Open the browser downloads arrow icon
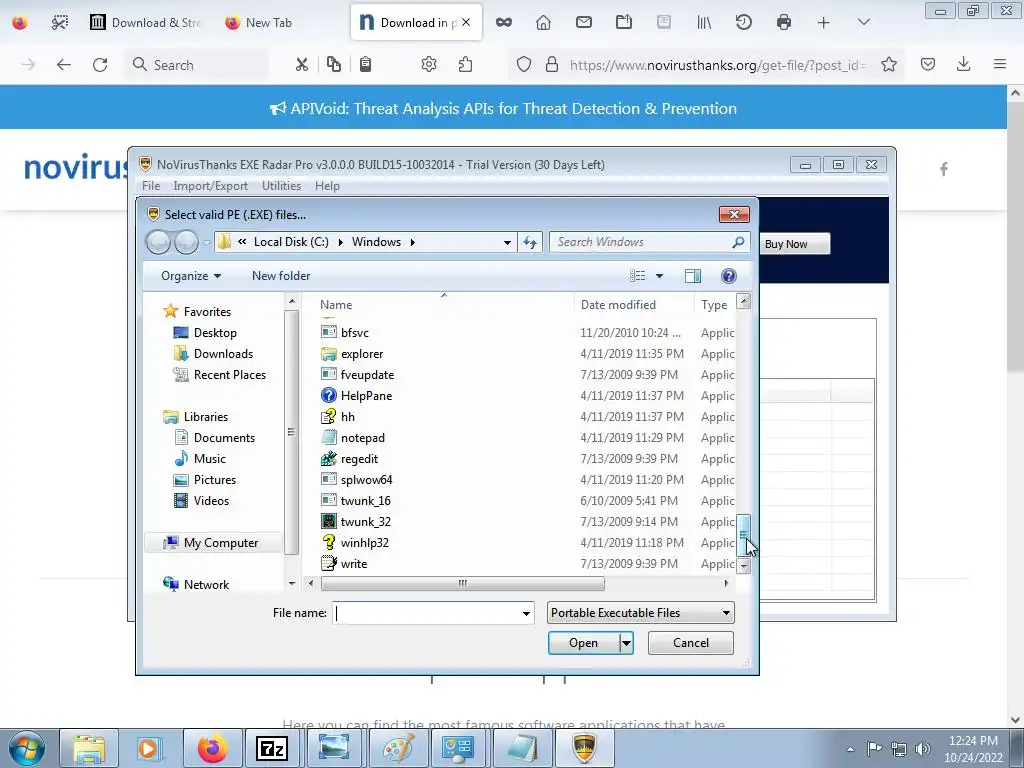 point(963,65)
